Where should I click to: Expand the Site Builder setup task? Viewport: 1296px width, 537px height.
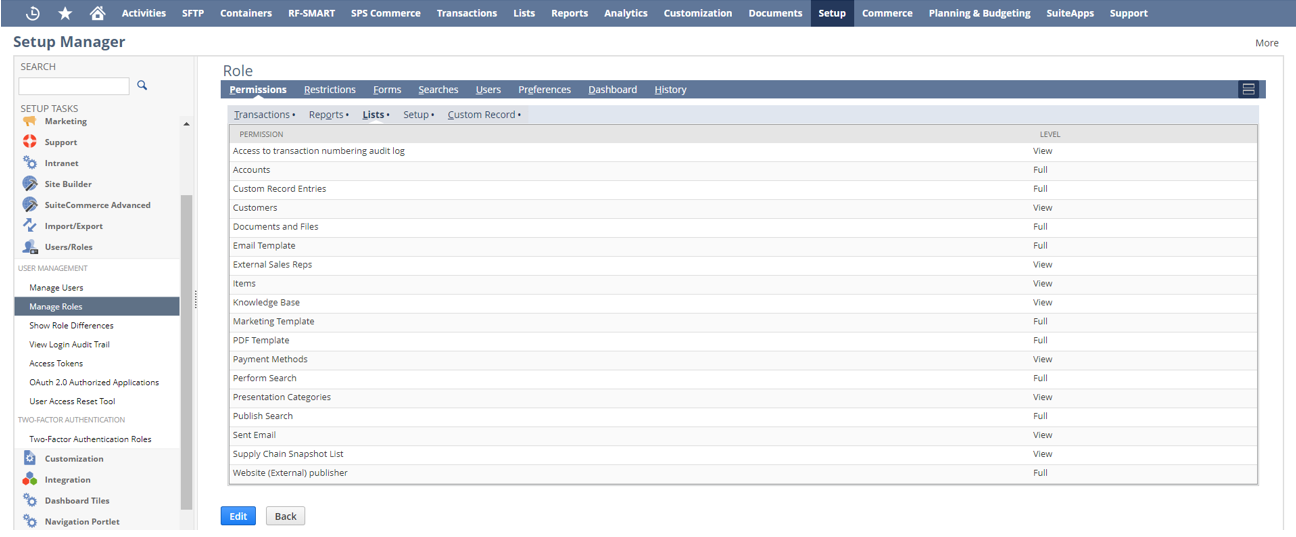click(68, 184)
